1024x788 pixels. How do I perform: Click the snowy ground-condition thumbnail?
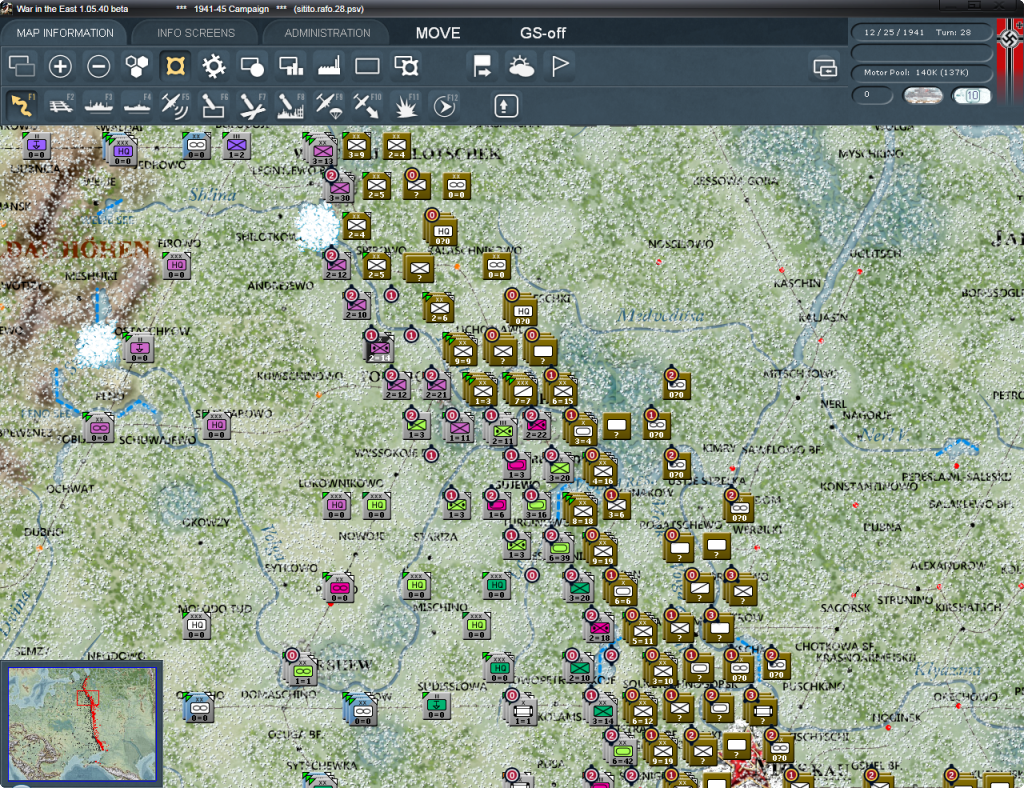point(923,96)
